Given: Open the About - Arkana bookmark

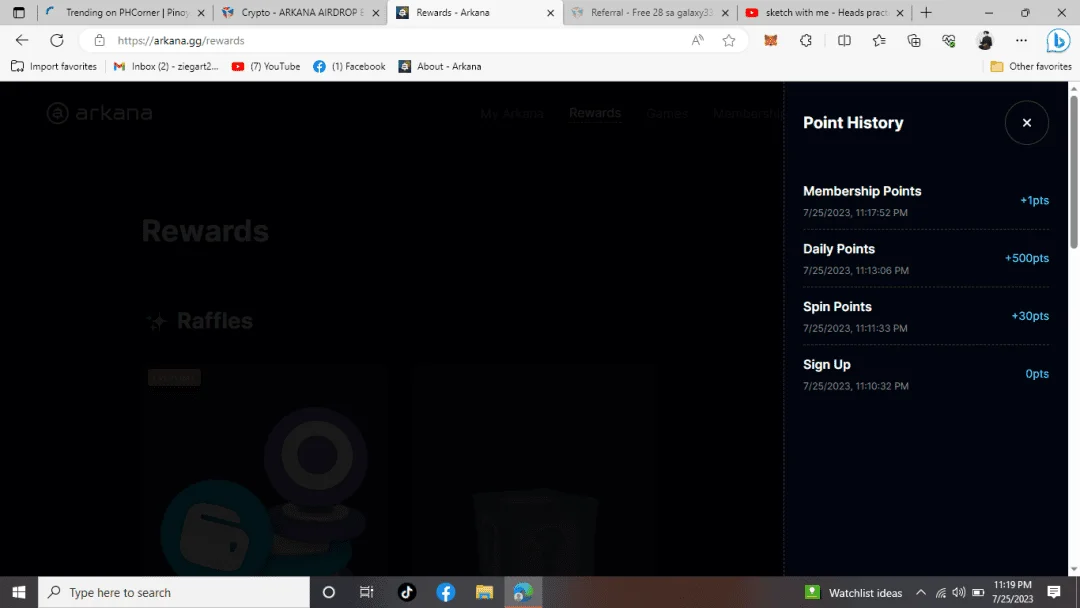Looking at the screenshot, I should (x=440, y=66).
